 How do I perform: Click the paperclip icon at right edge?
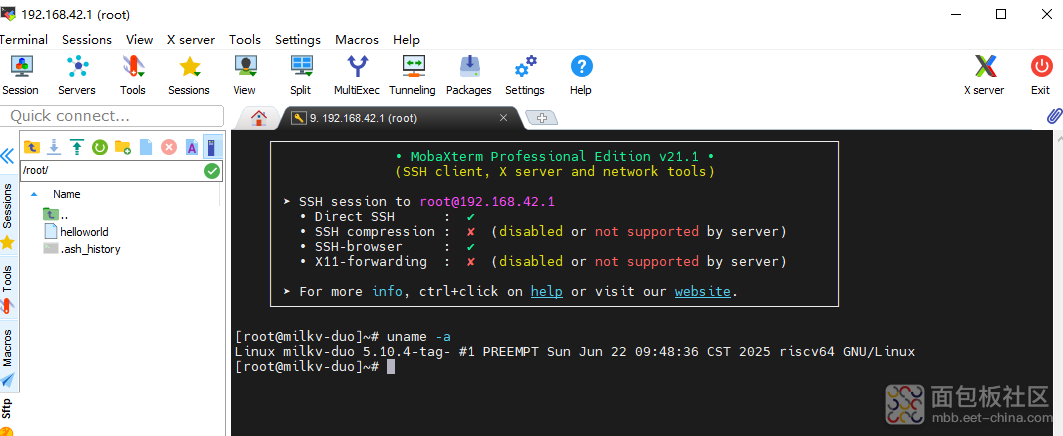point(1054,115)
